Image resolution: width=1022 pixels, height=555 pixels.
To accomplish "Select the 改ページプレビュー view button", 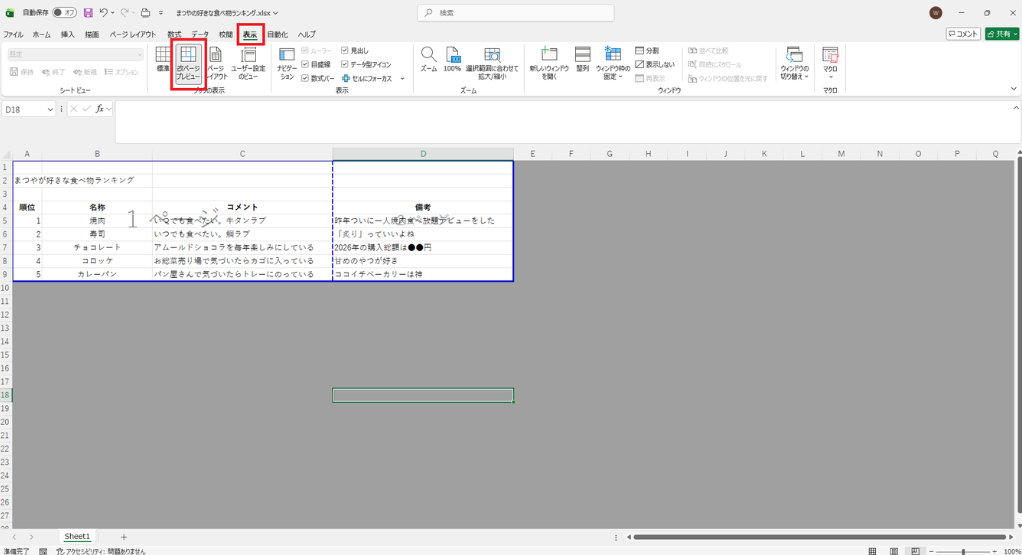I will coord(188,62).
